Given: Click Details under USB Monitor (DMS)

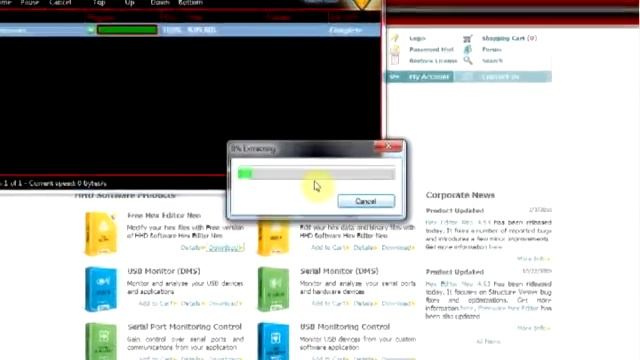Looking at the screenshot, I should [193, 304].
